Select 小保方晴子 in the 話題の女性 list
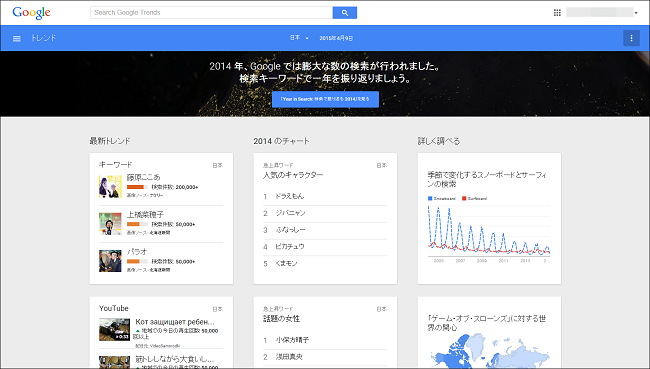 292,340
